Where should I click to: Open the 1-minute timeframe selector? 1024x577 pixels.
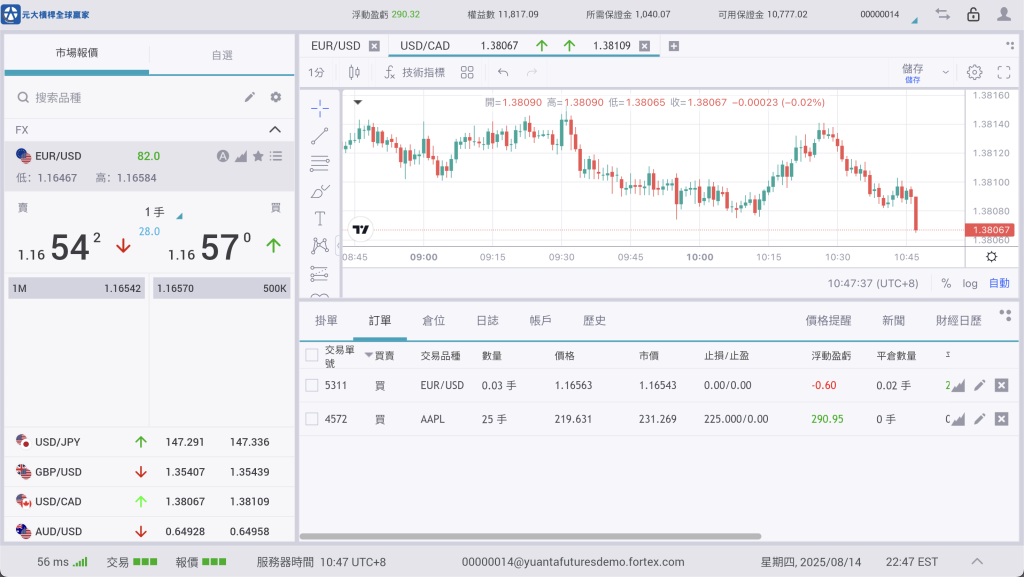pyautogui.click(x=316, y=72)
